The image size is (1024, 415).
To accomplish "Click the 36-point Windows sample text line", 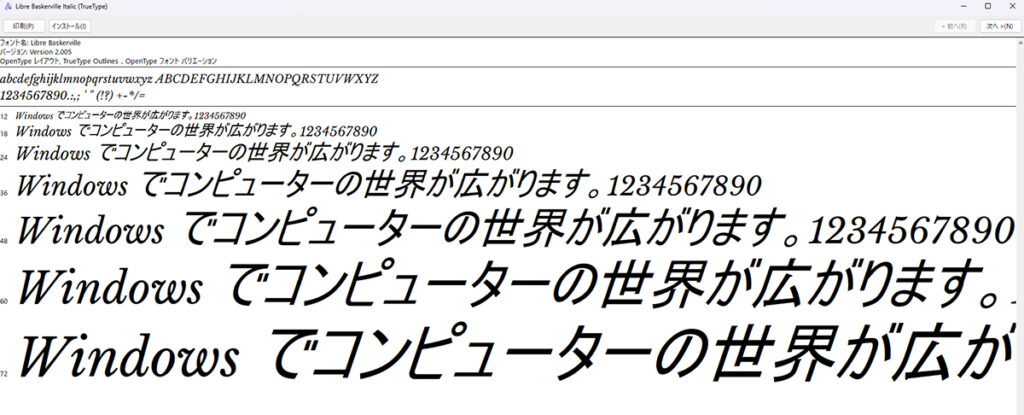I will coord(389,186).
